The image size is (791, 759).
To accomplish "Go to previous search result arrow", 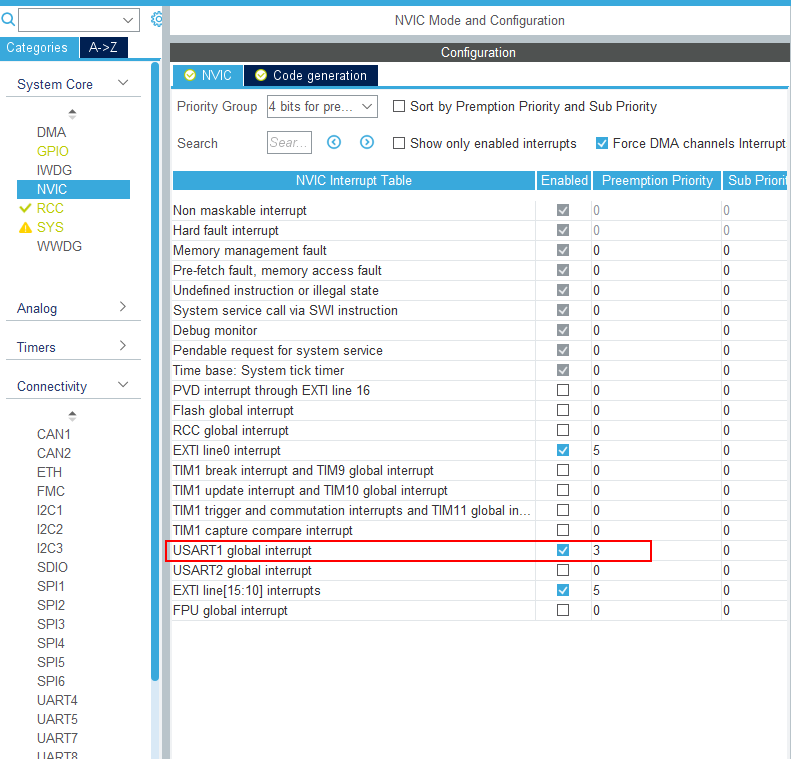I will 334,142.
